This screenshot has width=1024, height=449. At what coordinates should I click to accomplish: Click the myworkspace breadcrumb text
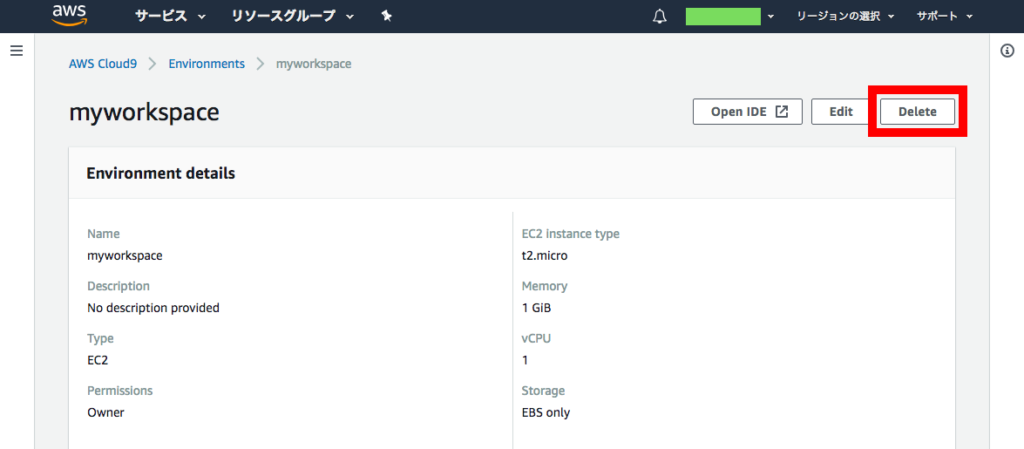tap(313, 64)
